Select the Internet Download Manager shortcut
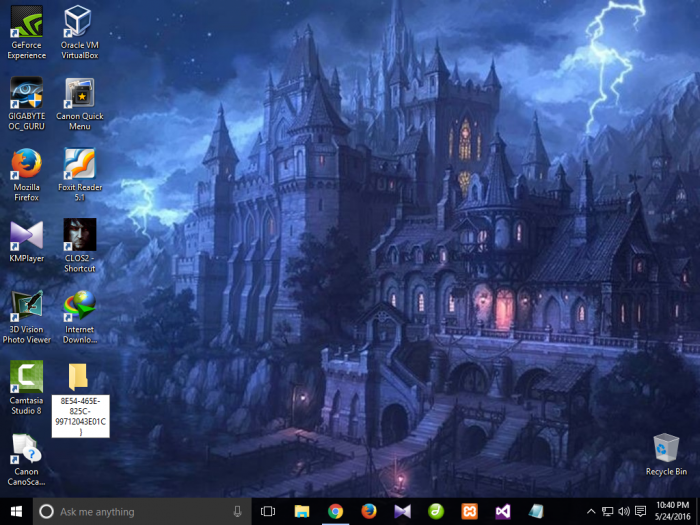 (79, 317)
